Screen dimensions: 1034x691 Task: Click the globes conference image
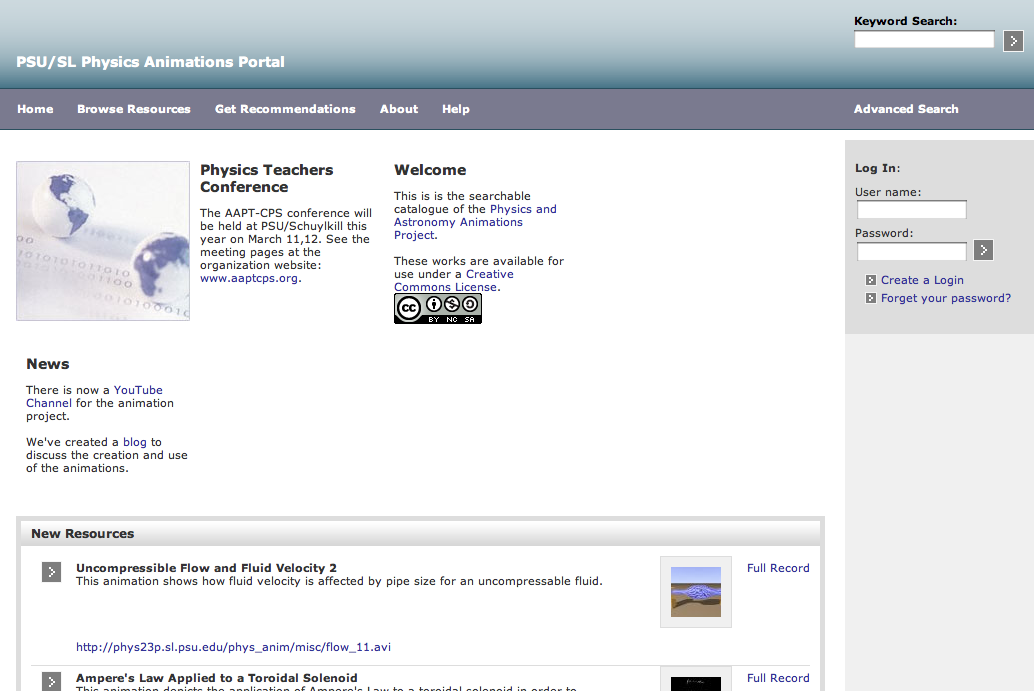103,241
